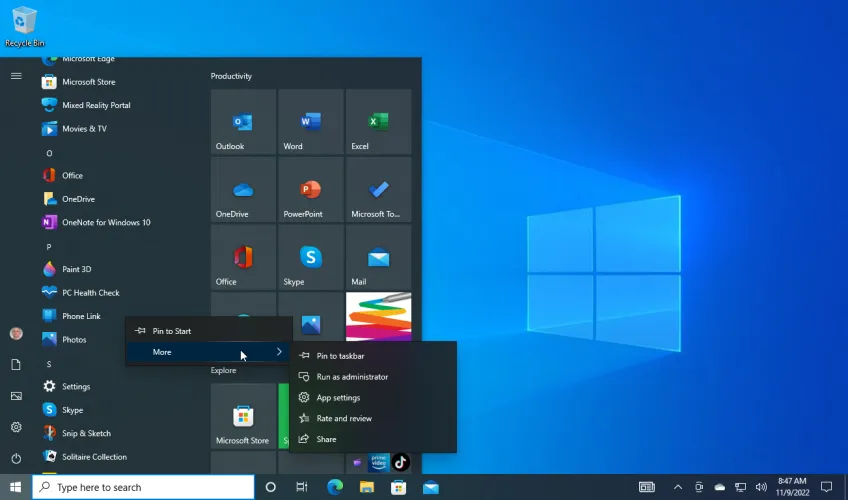Select Run as administrator
Screen dimensions: 848x500
tap(352, 377)
